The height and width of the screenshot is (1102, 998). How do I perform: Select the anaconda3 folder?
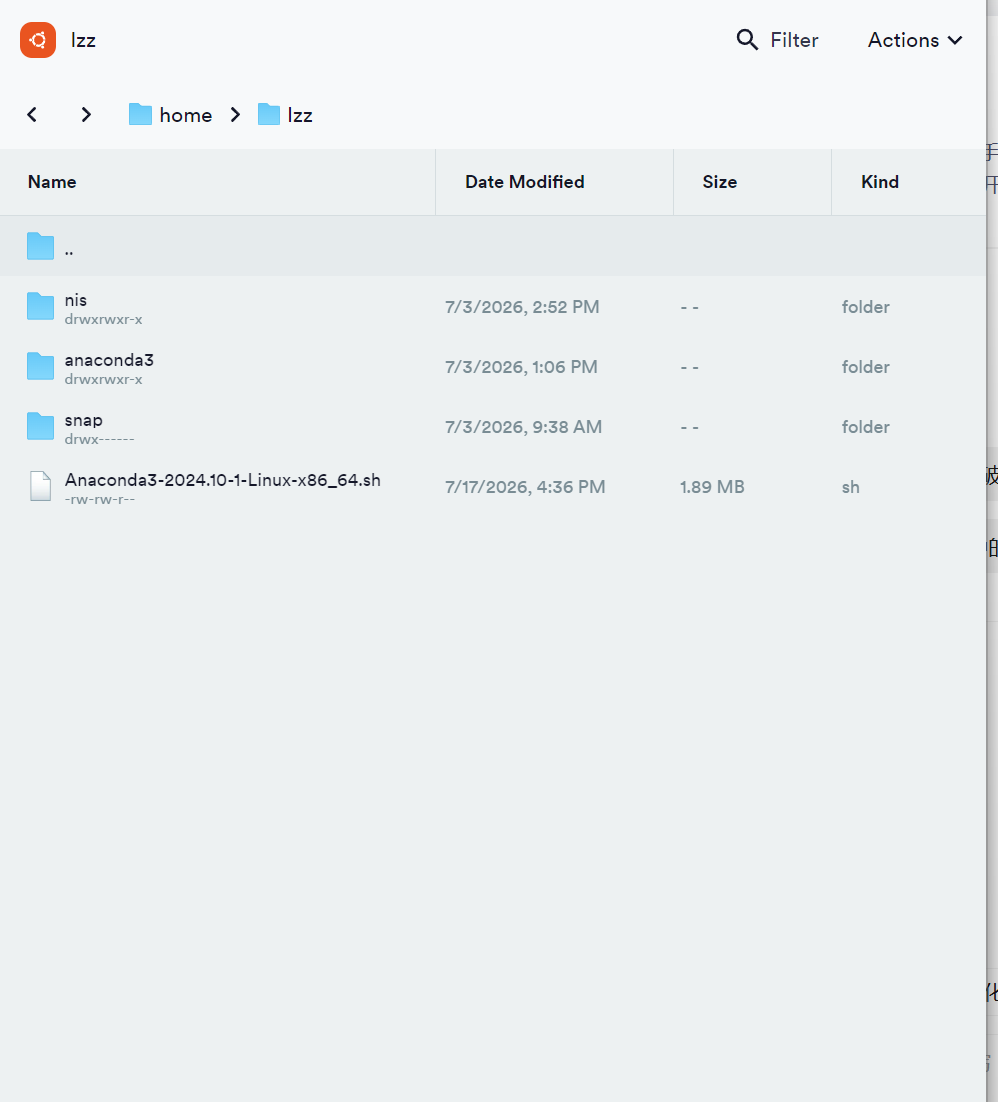[x=493, y=367]
